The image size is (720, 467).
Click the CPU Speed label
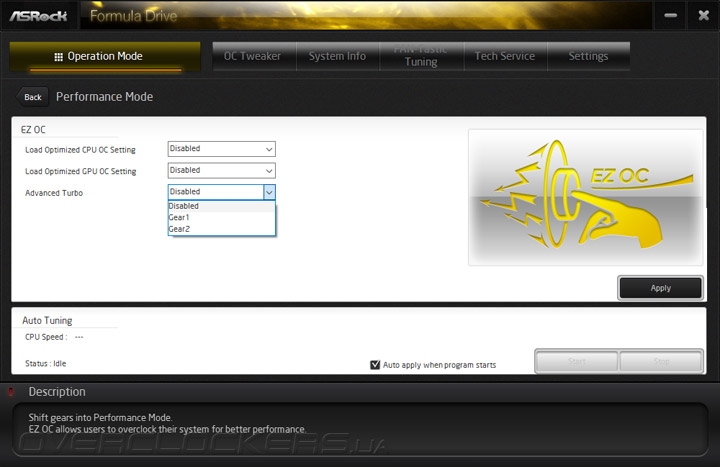click(46, 337)
